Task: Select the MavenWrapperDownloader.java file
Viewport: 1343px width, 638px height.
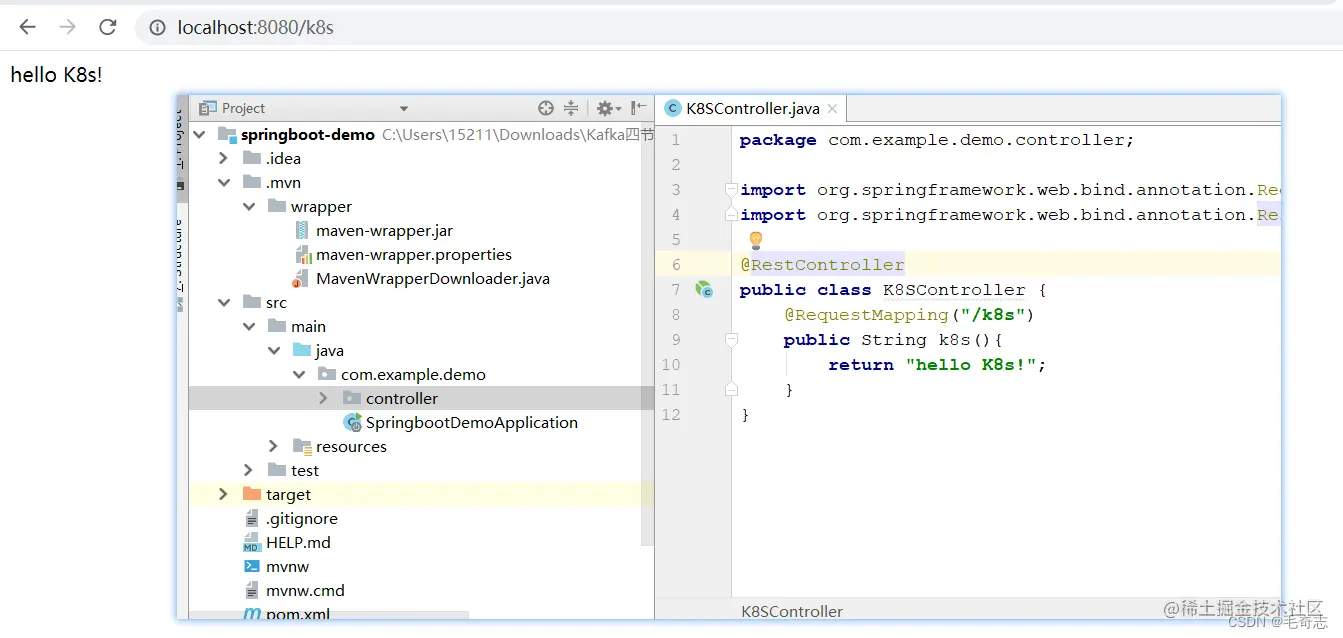Action: (433, 278)
